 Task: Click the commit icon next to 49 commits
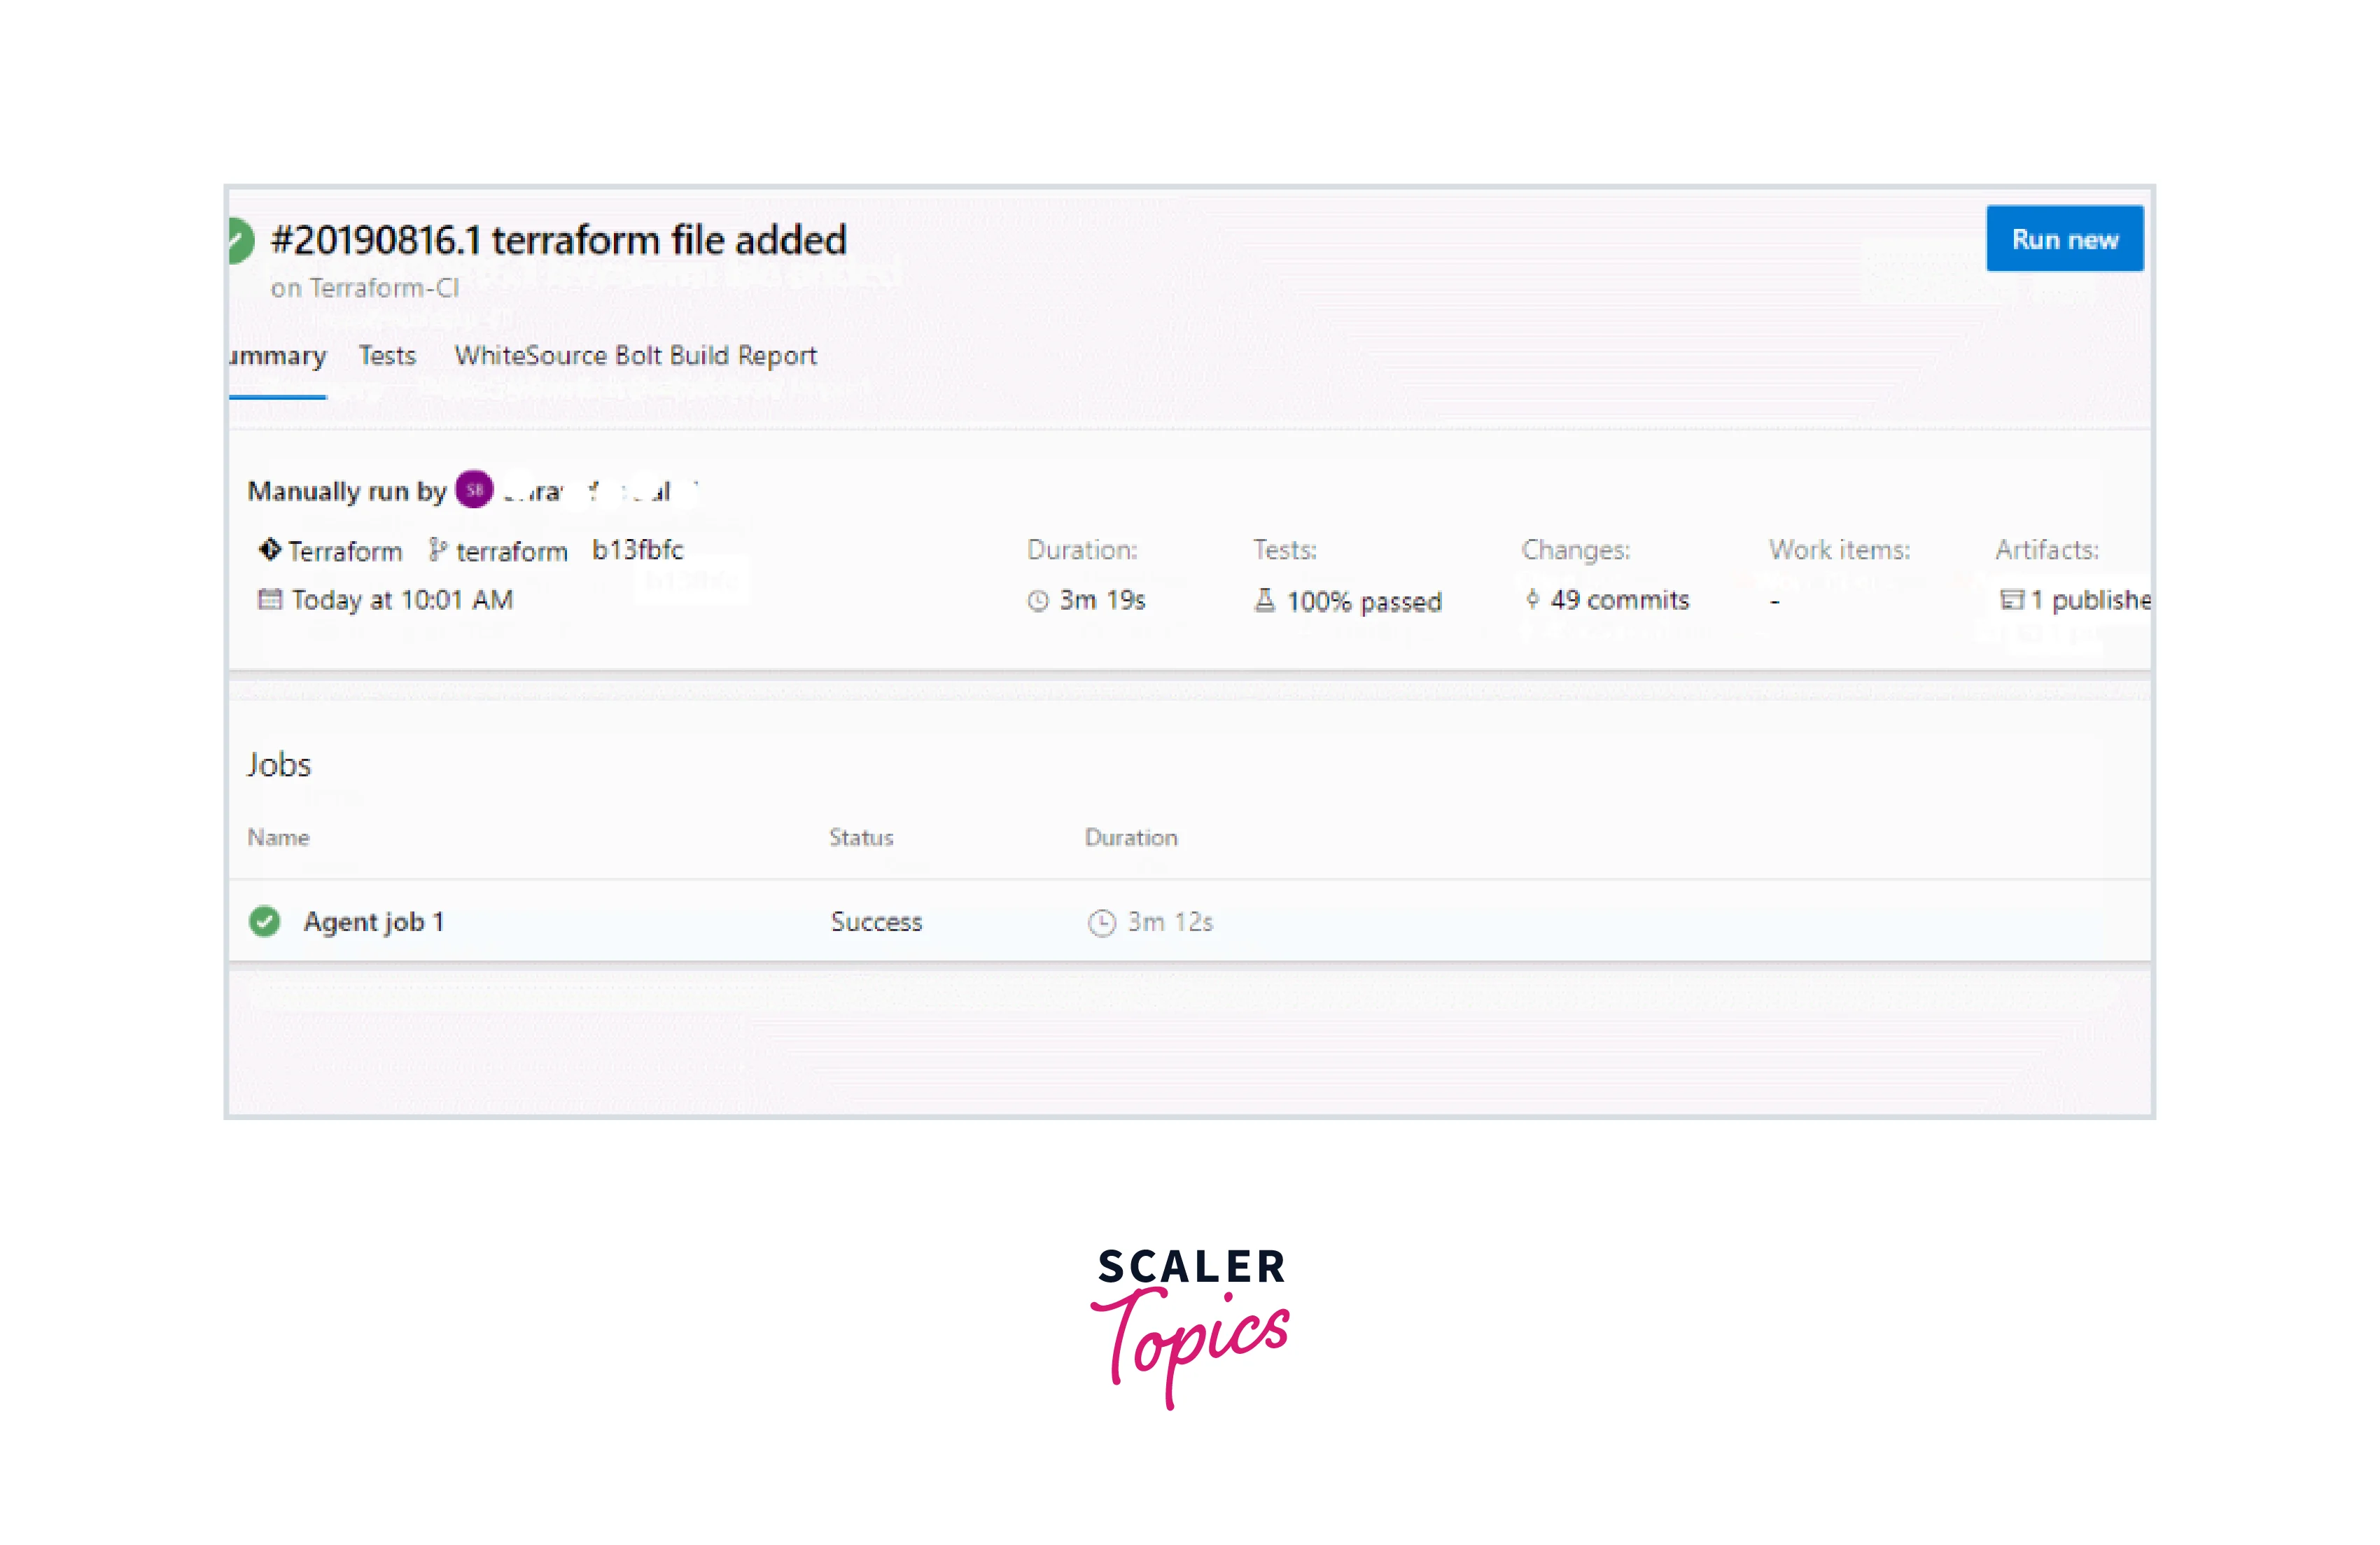pos(1532,599)
